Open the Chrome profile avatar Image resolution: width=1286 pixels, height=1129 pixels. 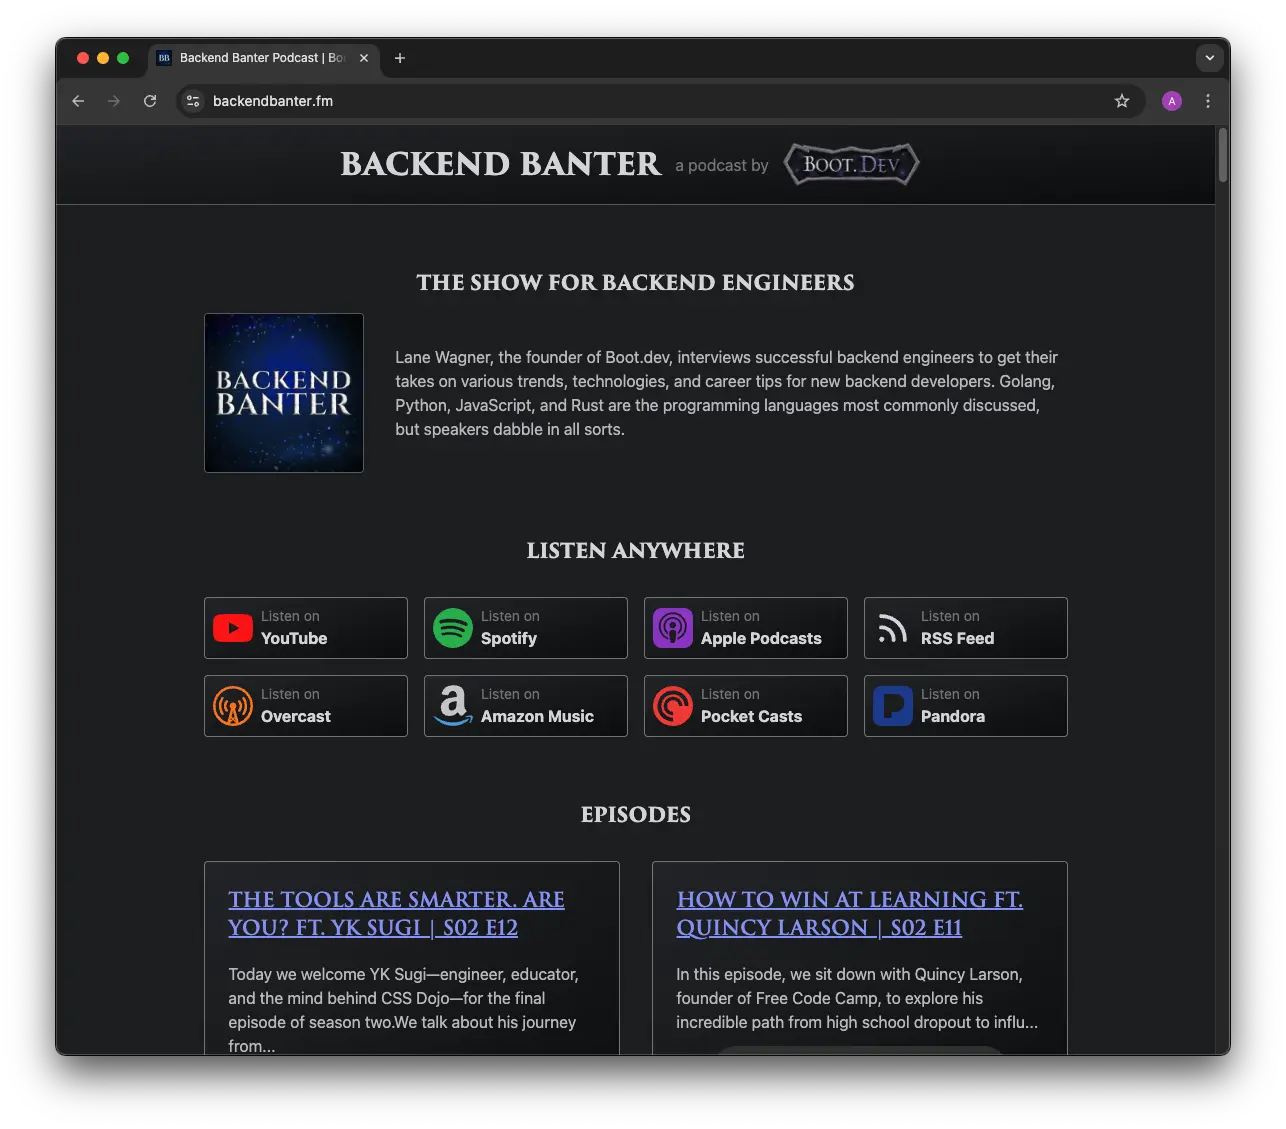point(1172,101)
